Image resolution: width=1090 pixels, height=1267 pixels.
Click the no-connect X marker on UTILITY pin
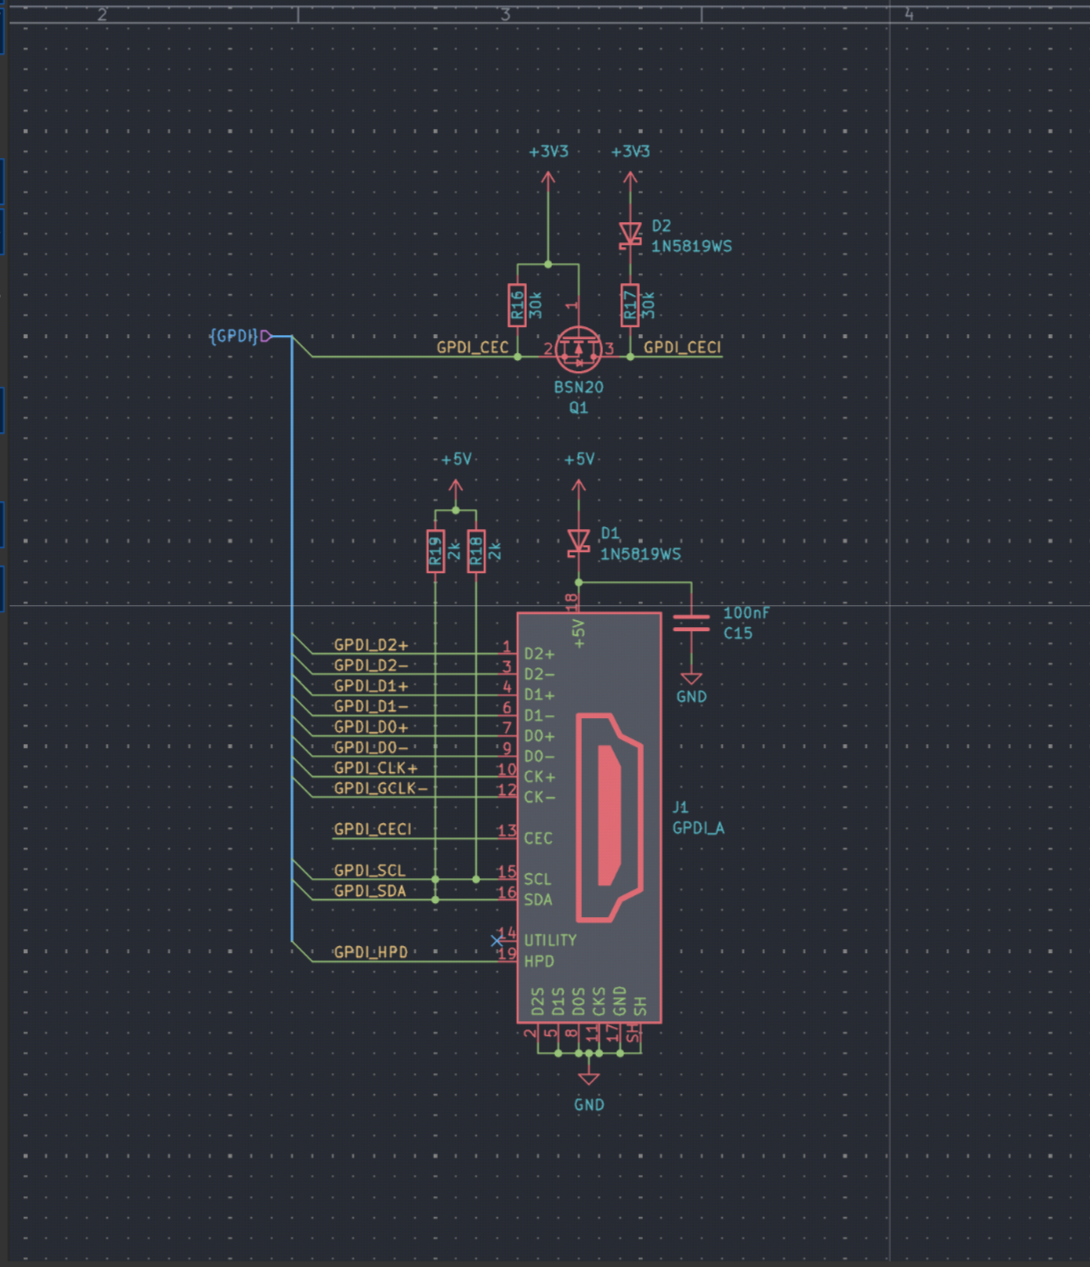[497, 940]
